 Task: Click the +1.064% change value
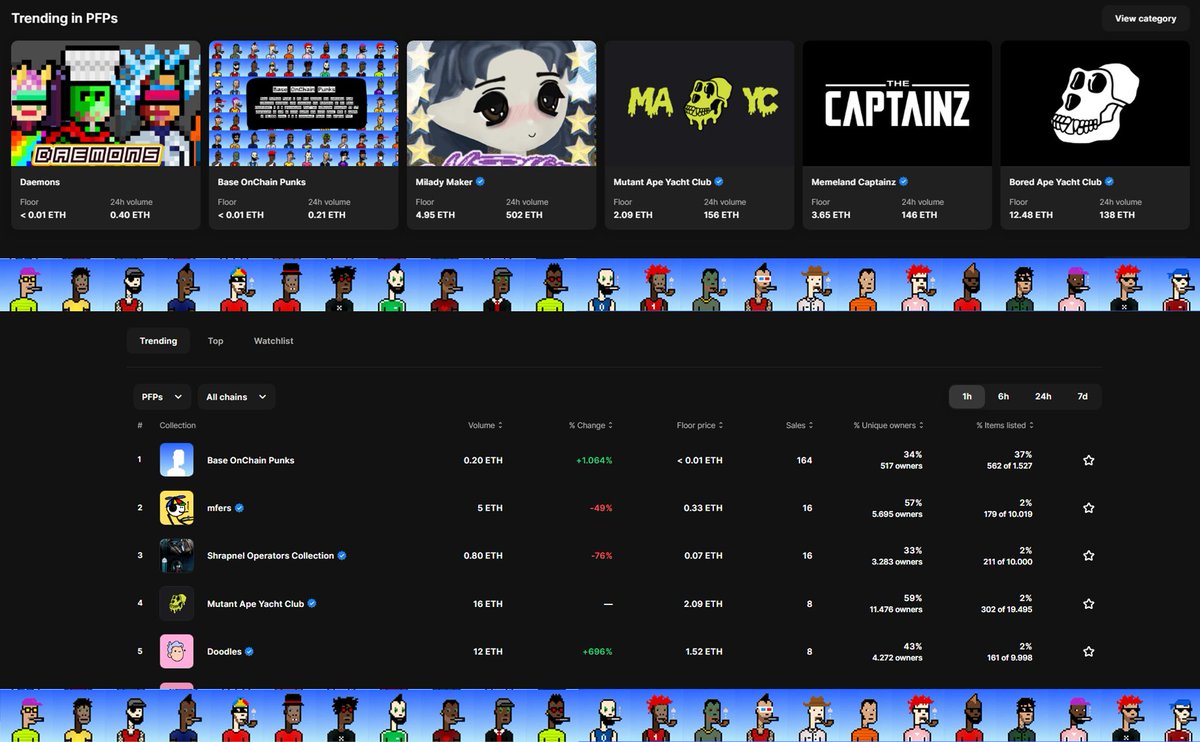594,460
